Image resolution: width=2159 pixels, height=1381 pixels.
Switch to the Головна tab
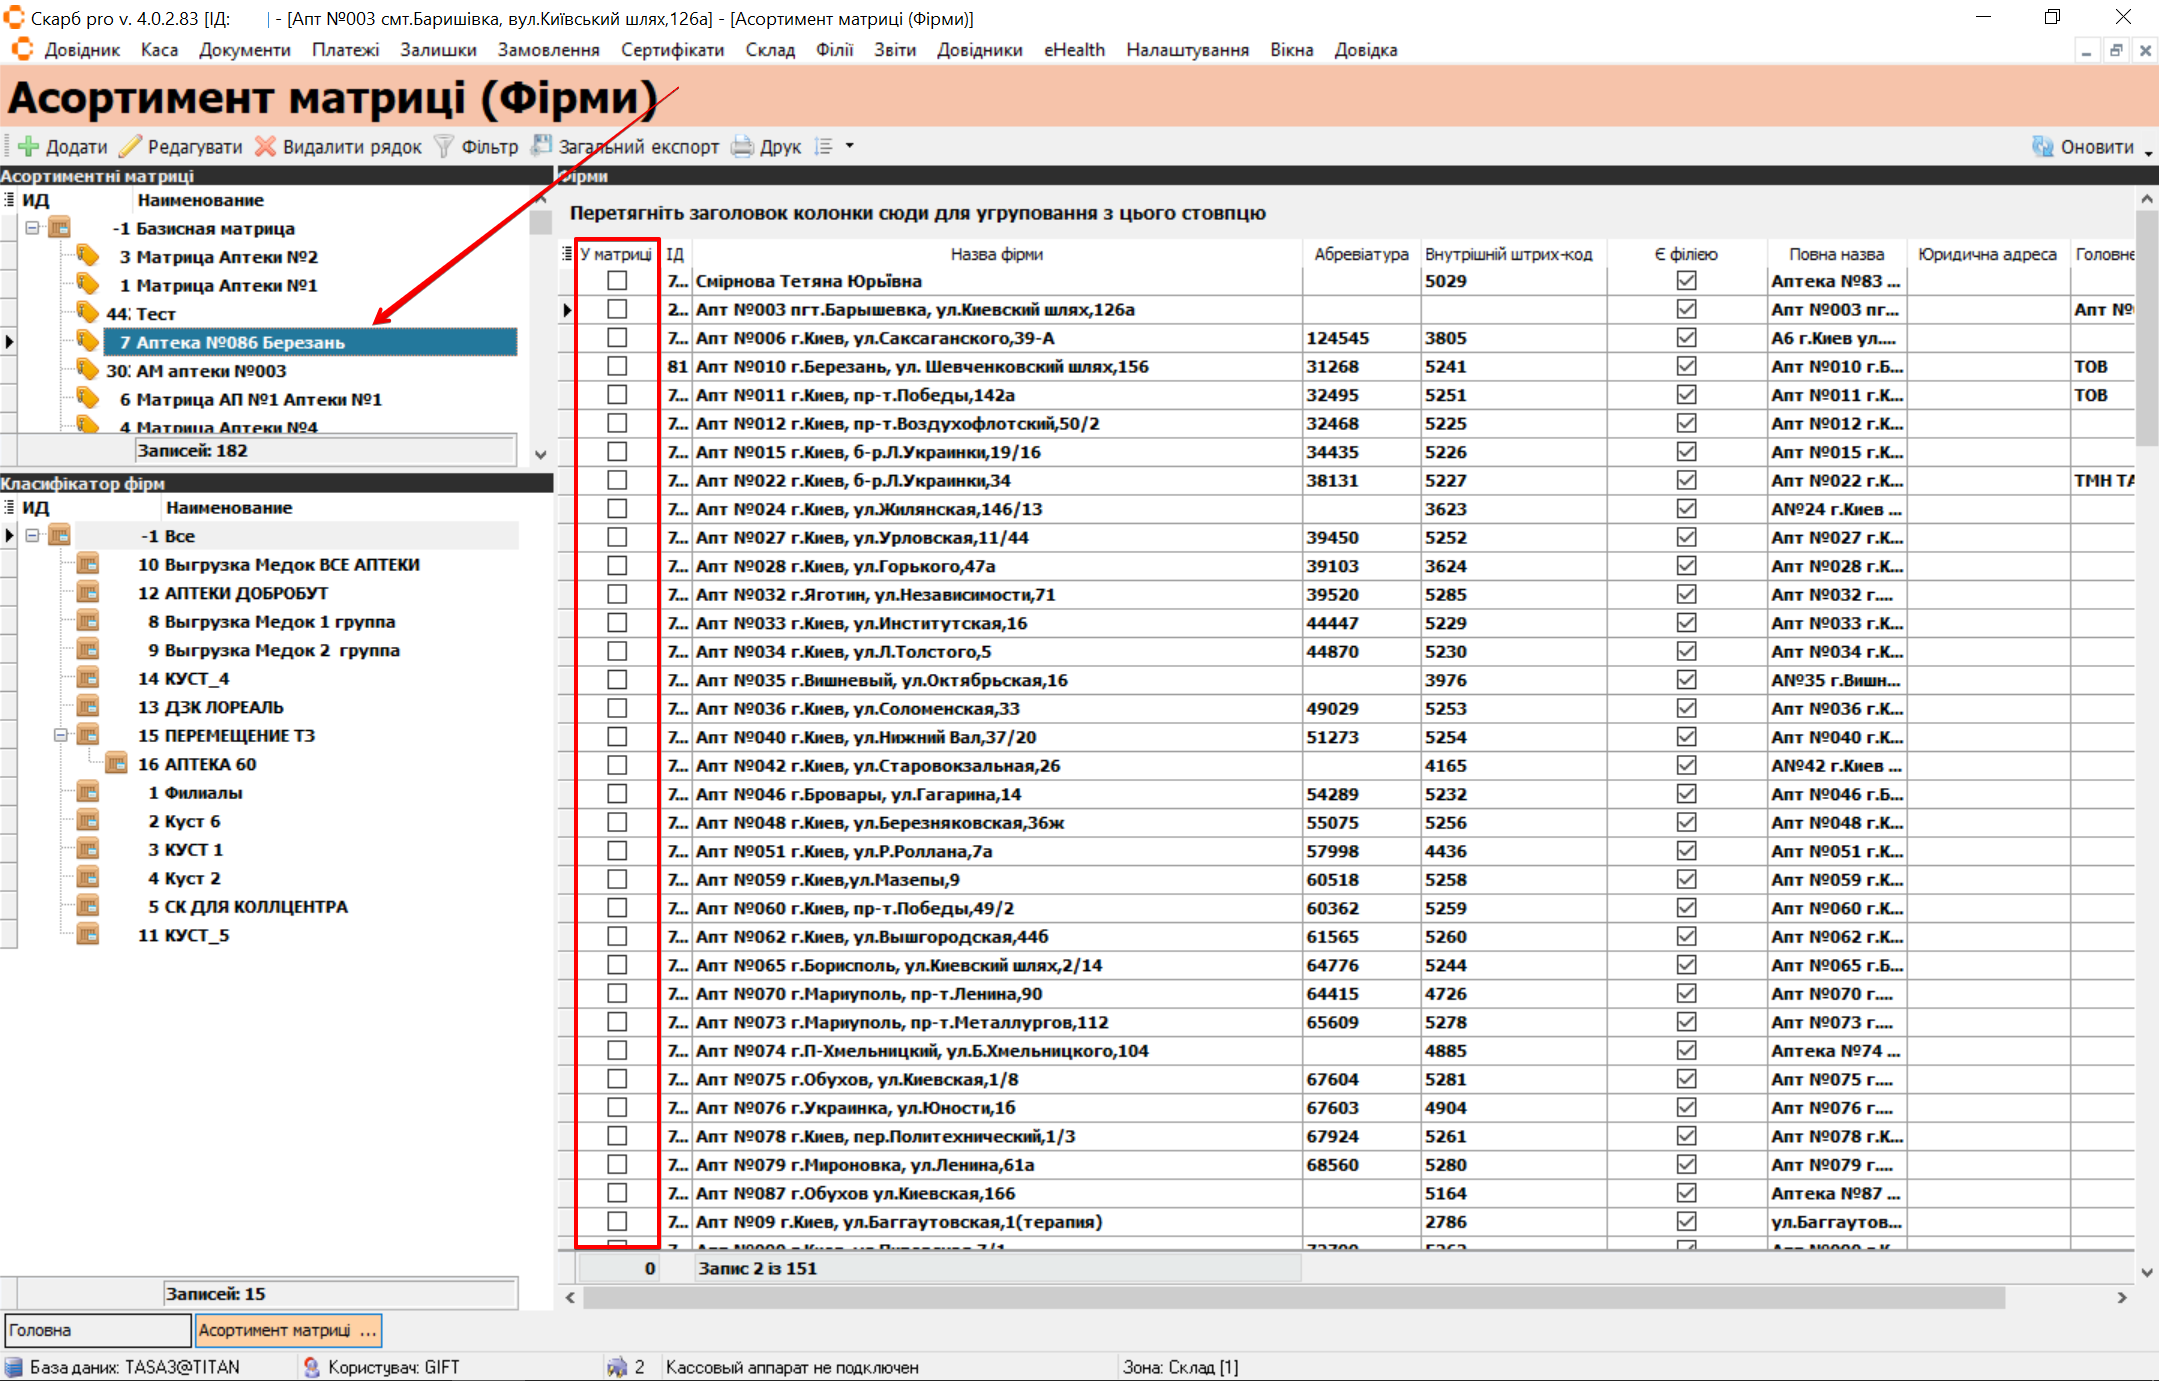(96, 1330)
